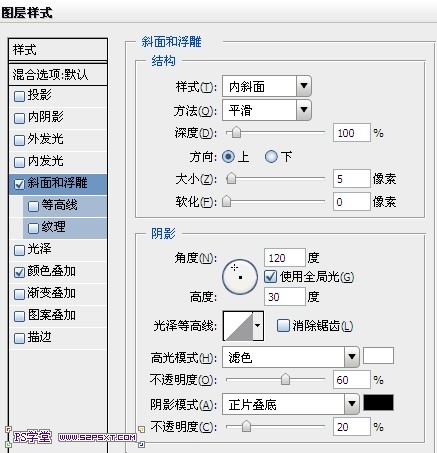Tick the 描边 stroke checkbox

pyautogui.click(x=19, y=338)
